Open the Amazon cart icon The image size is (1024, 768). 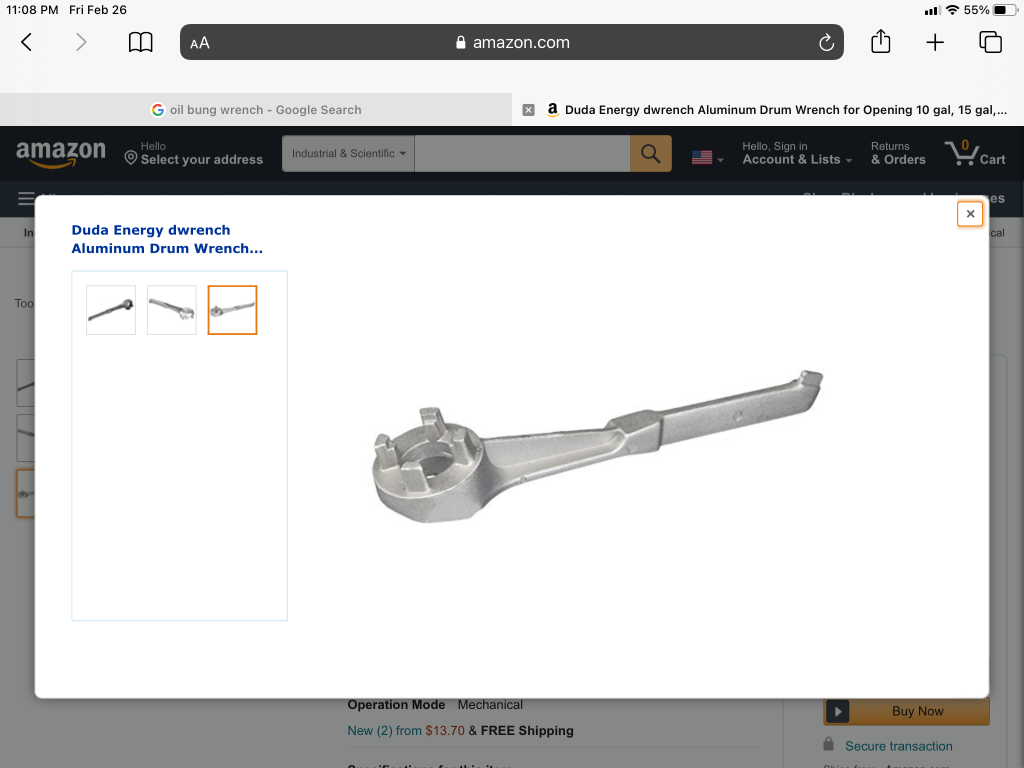[x=975, y=153]
